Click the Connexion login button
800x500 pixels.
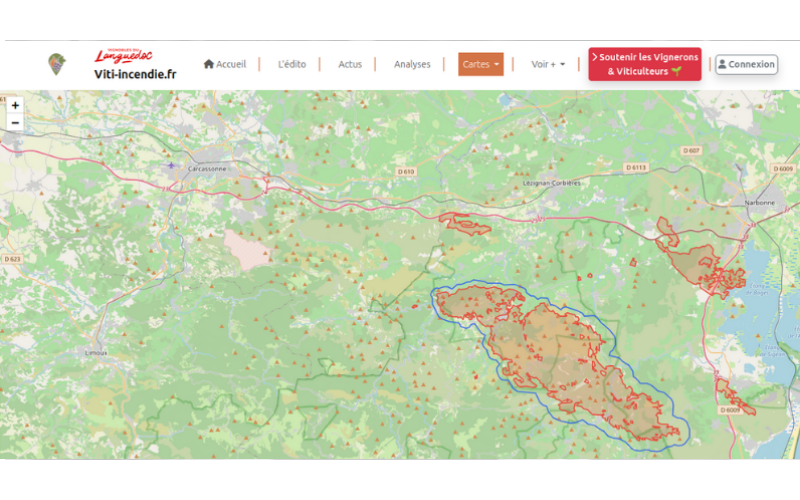(746, 64)
